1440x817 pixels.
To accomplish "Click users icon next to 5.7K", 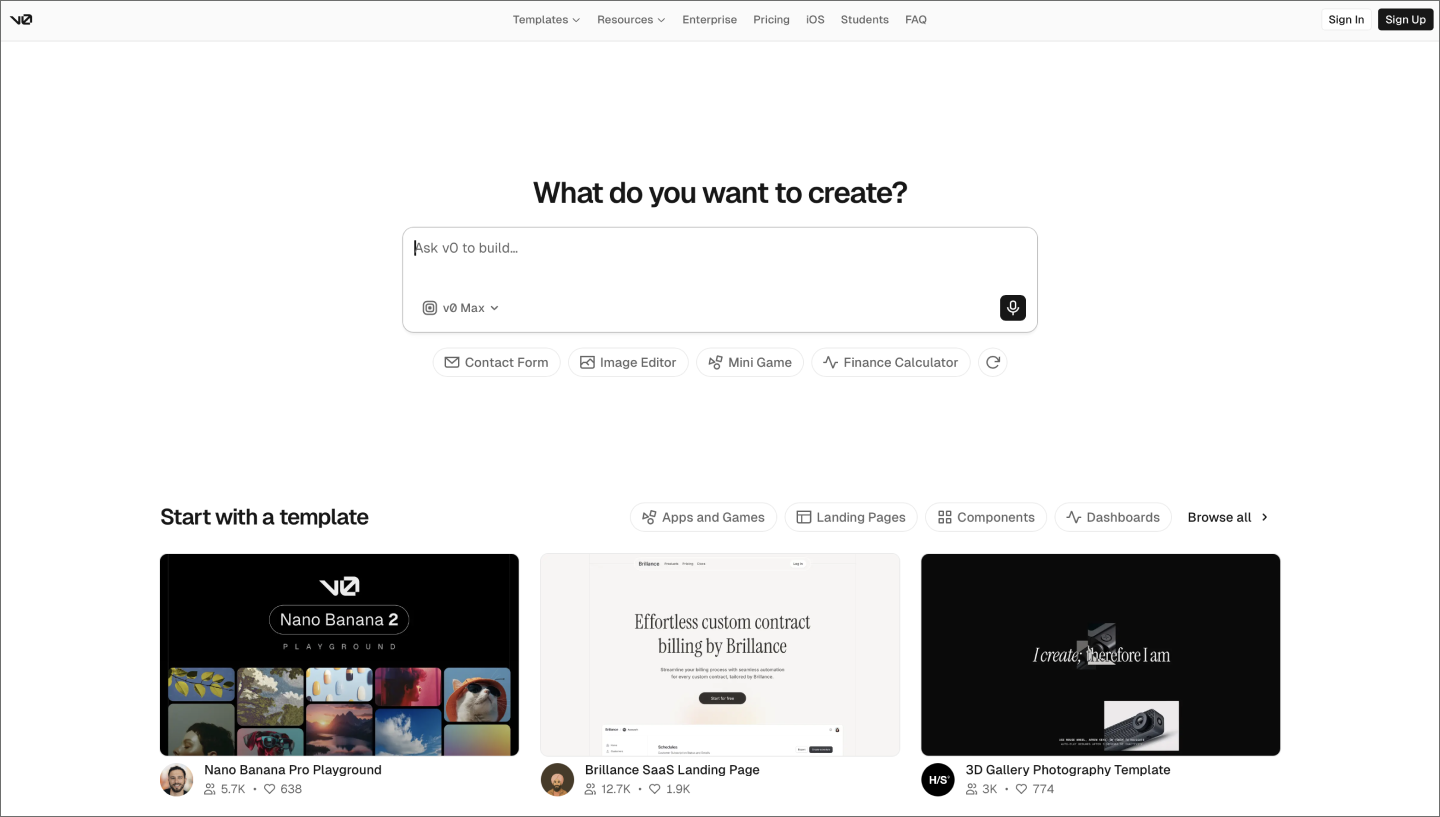I will (210, 789).
